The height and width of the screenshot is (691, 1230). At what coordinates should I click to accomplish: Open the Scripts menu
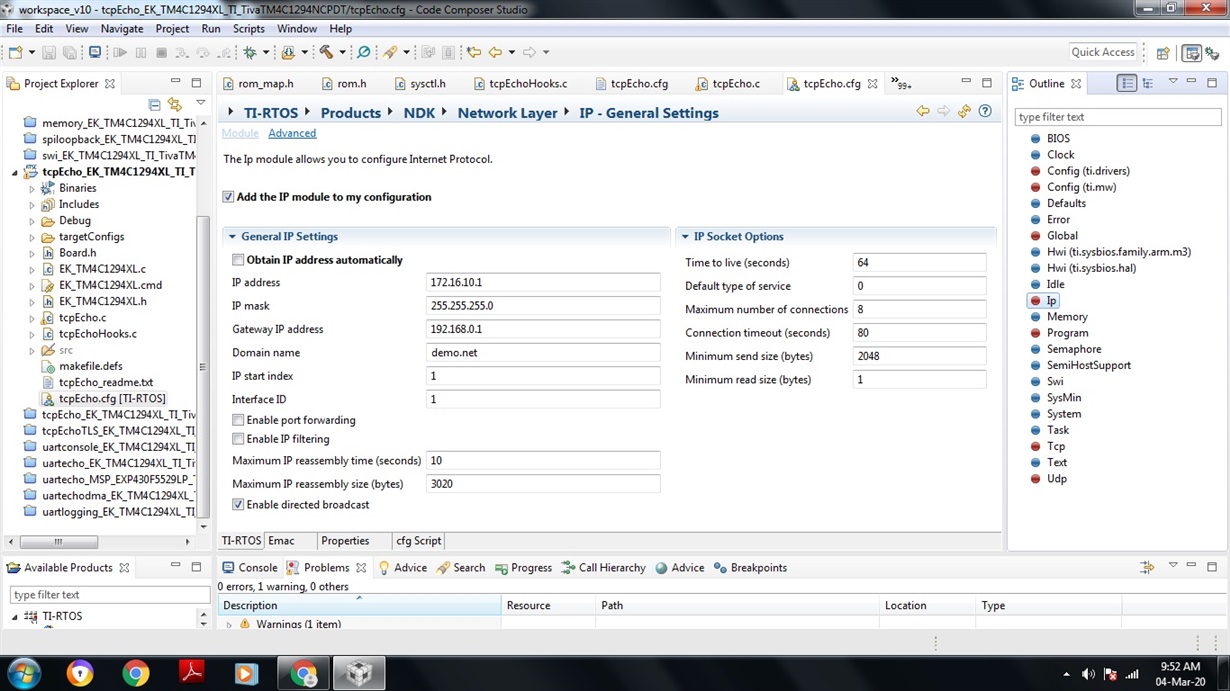(x=248, y=29)
